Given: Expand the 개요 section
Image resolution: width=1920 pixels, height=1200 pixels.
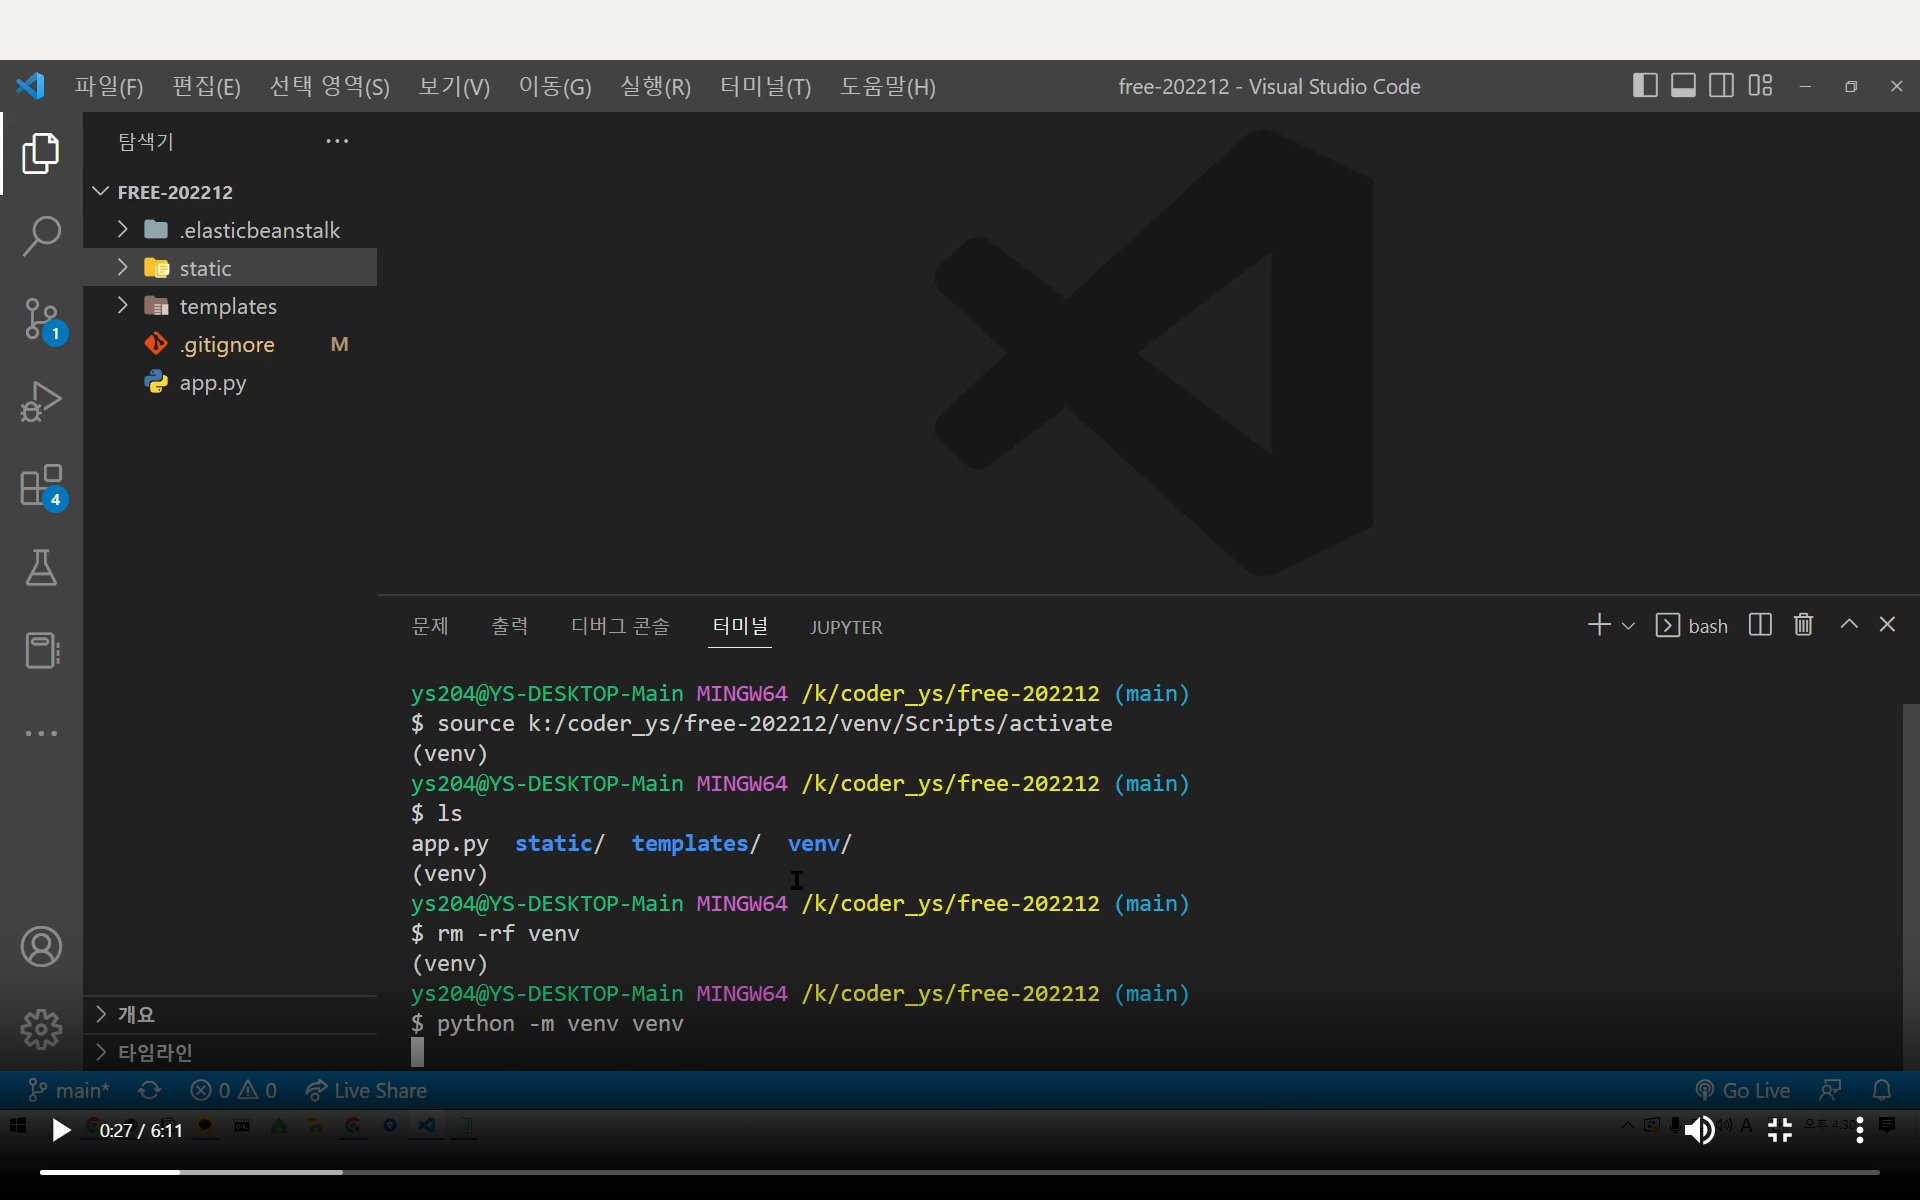Looking at the screenshot, I should [x=230, y=1014].
